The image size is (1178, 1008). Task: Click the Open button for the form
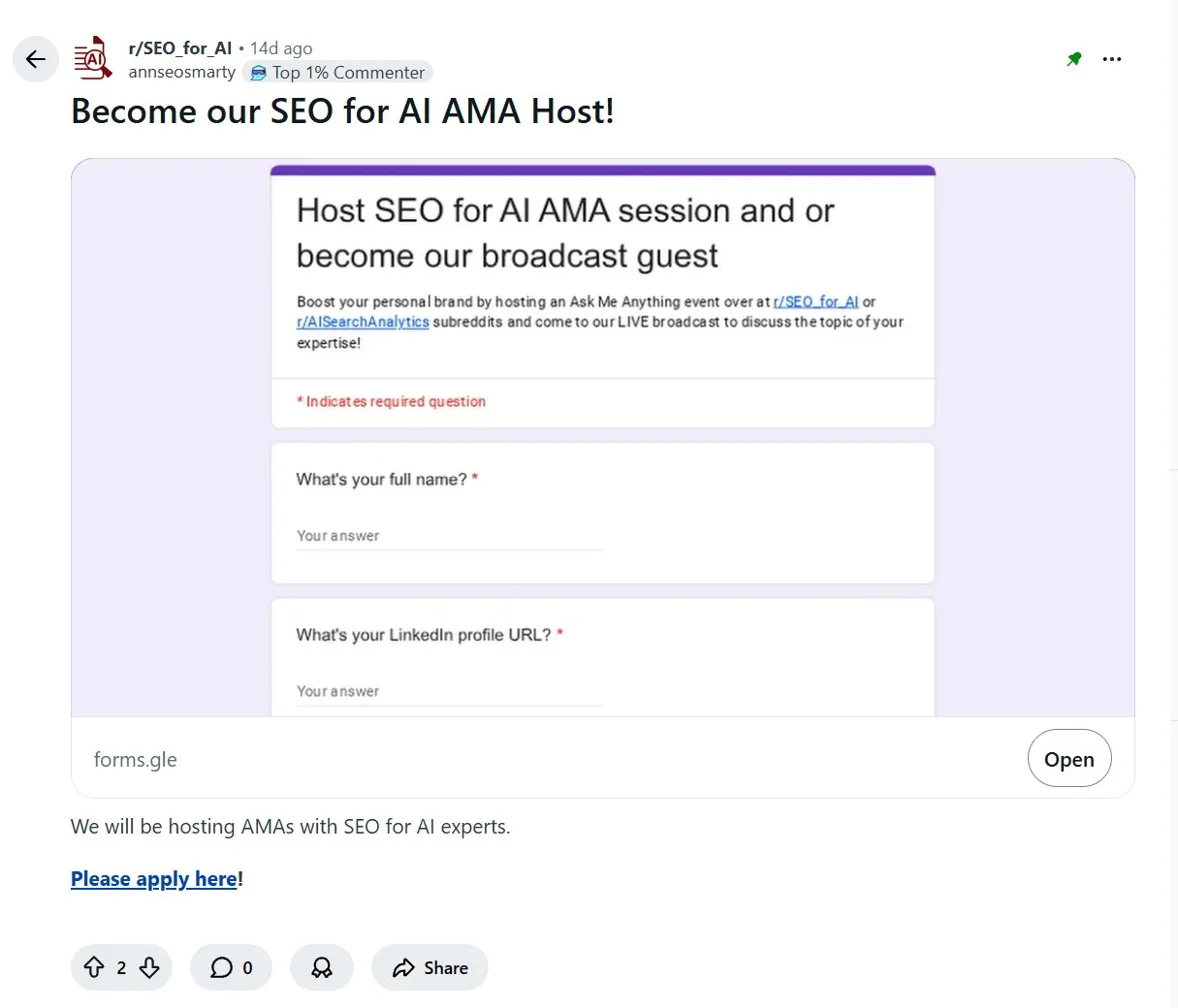[1069, 758]
